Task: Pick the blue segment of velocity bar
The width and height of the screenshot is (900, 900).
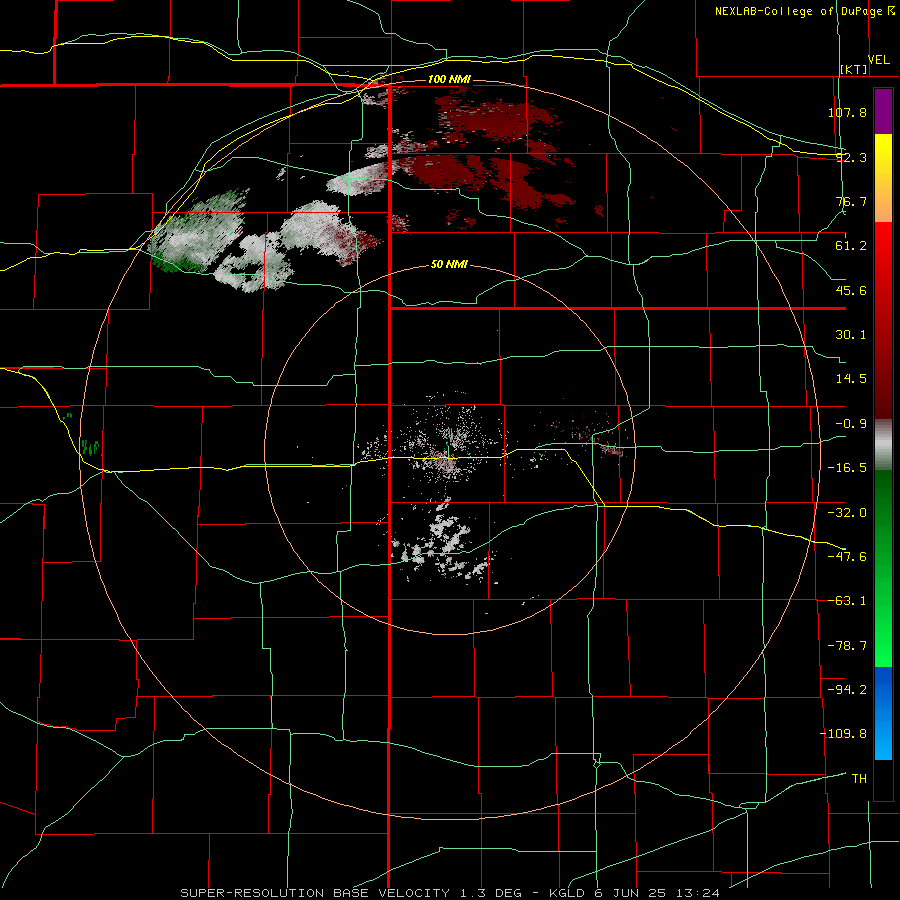Action: (883, 713)
